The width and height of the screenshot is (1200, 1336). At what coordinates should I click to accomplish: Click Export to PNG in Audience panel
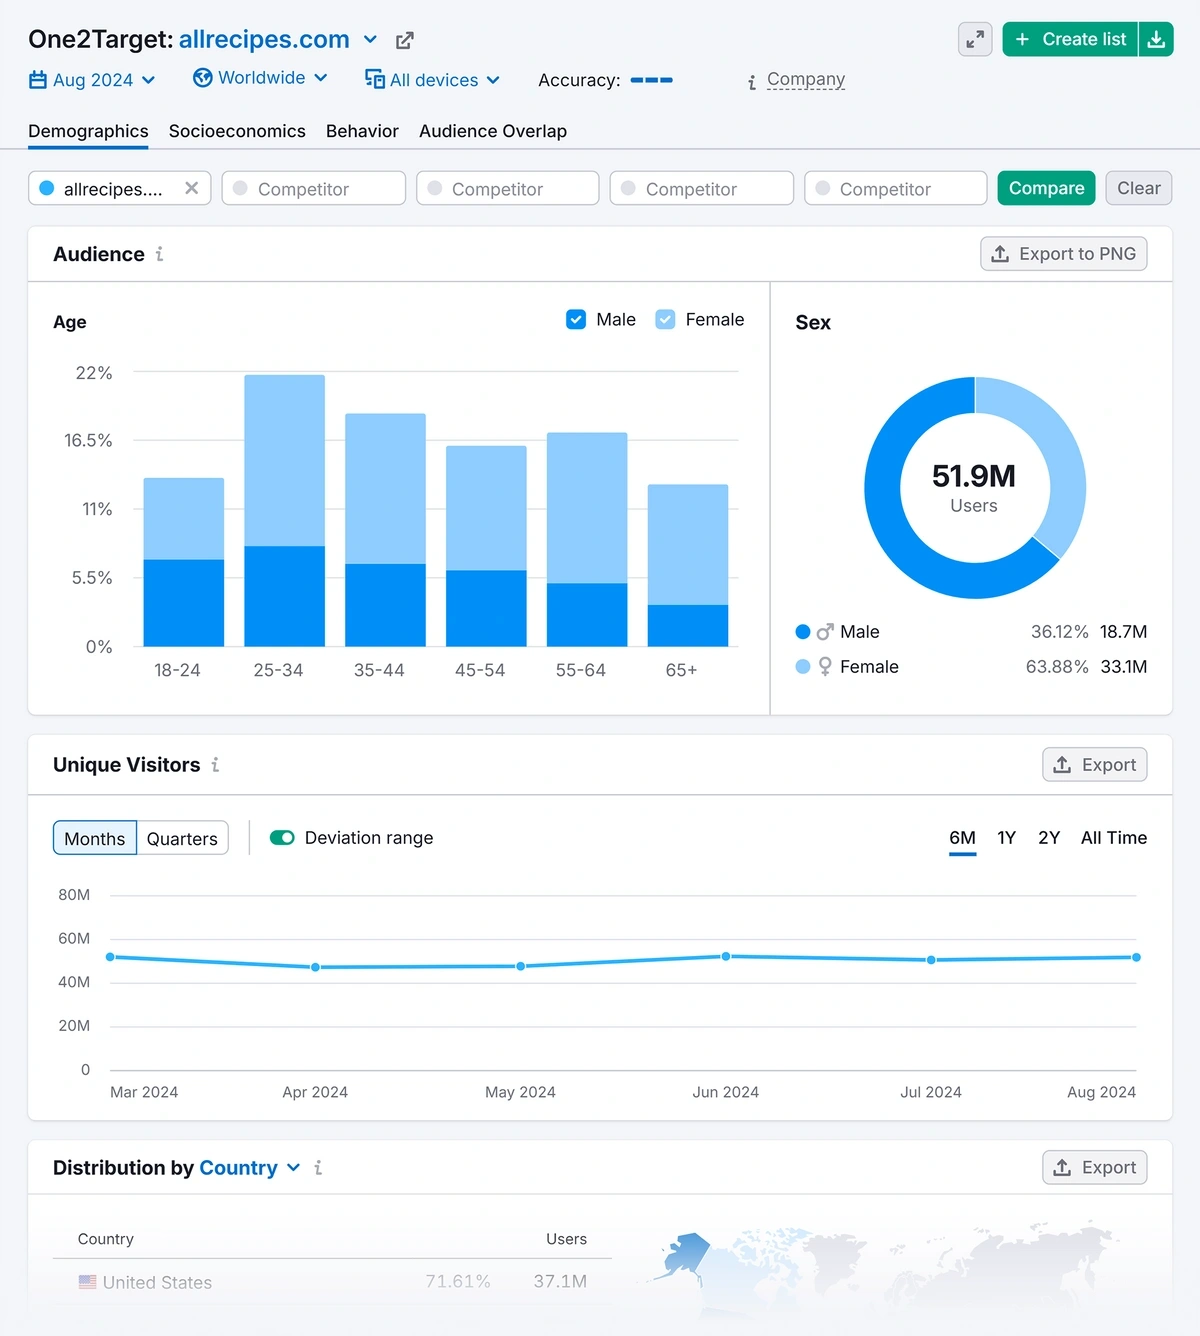pos(1064,254)
